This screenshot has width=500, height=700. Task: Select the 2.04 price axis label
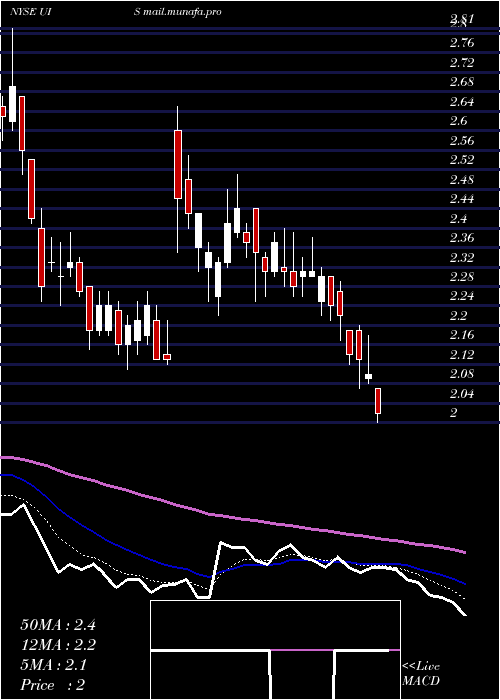pyautogui.click(x=462, y=393)
